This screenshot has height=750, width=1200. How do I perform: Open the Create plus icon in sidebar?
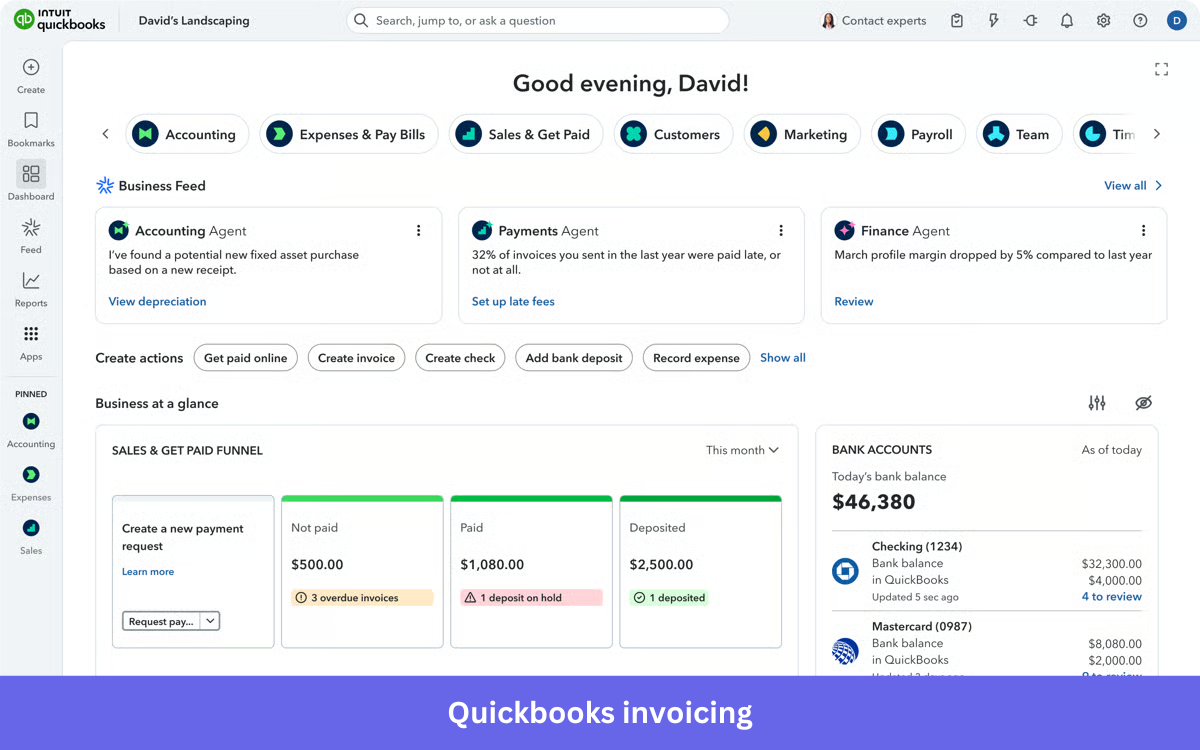pyautogui.click(x=31, y=67)
